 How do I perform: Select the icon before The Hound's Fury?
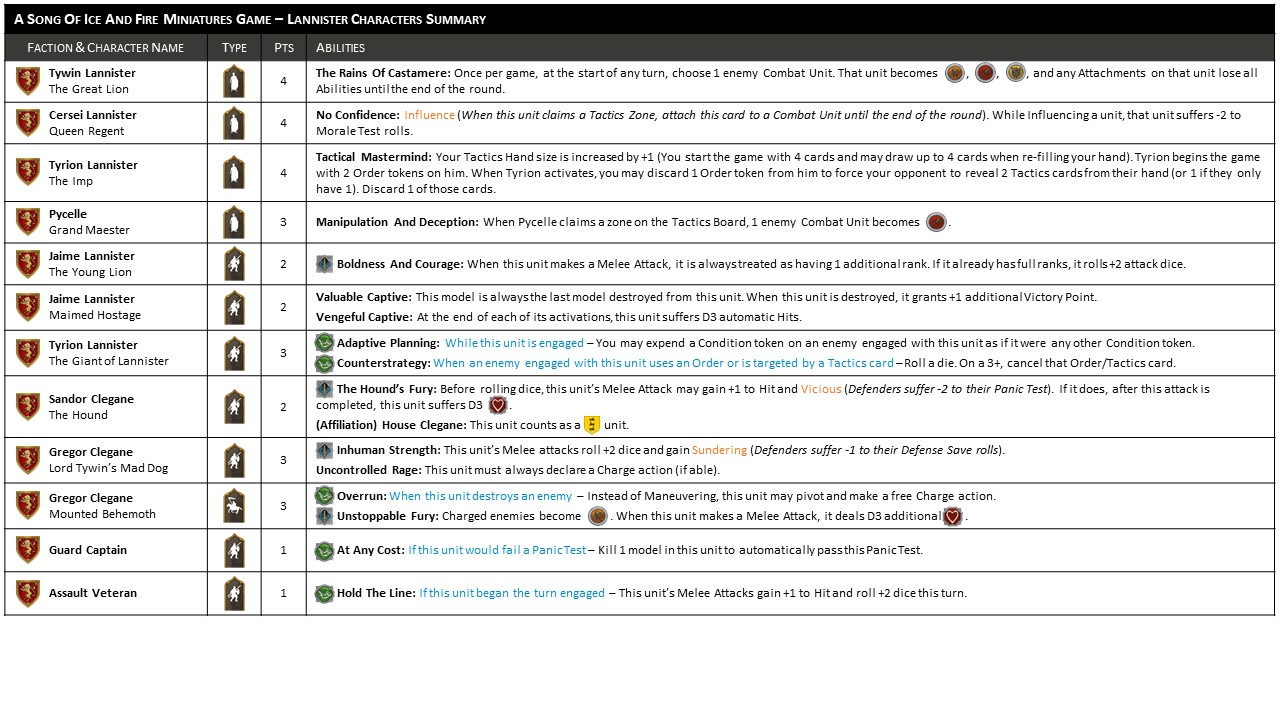pyautogui.click(x=324, y=389)
